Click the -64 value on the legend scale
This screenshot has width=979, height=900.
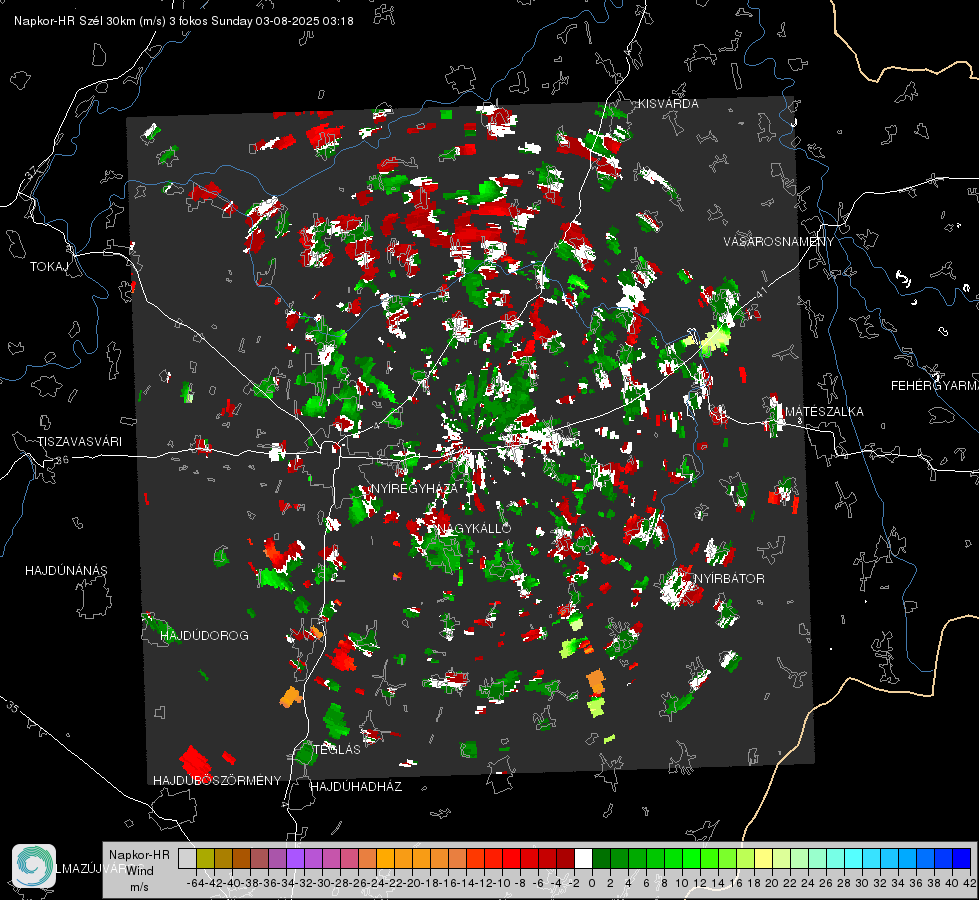click(196, 883)
